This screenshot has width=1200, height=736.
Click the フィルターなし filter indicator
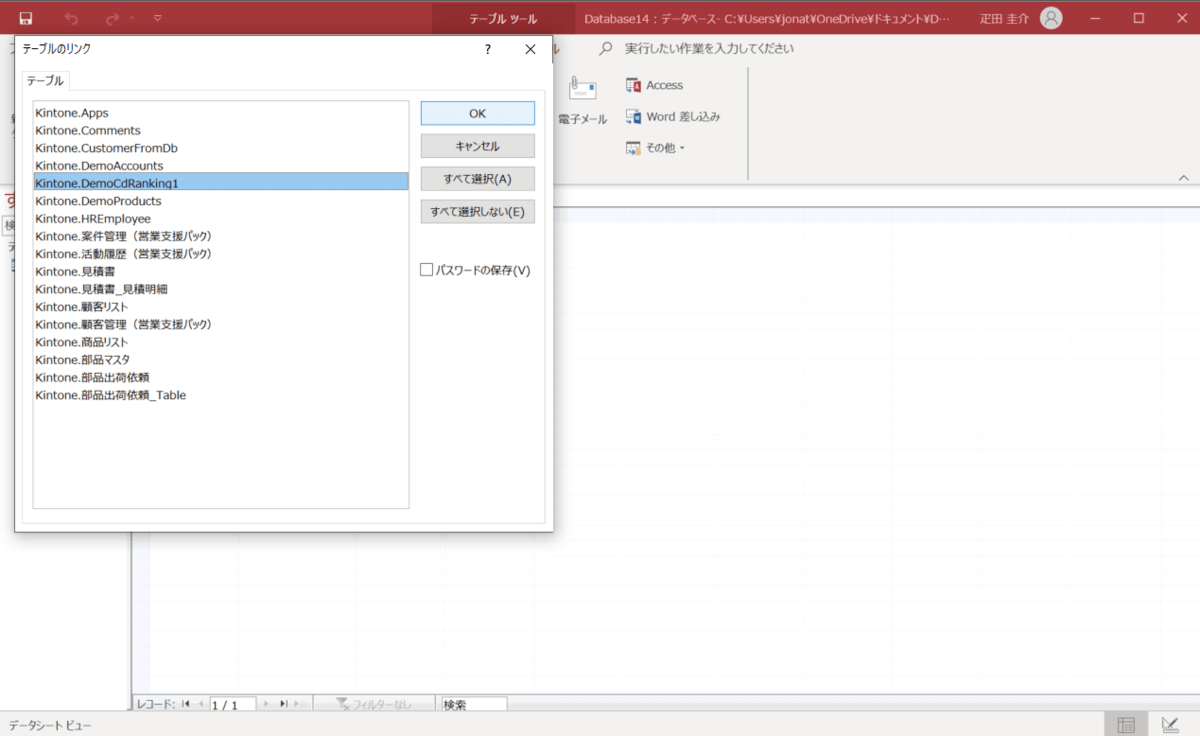(374, 704)
